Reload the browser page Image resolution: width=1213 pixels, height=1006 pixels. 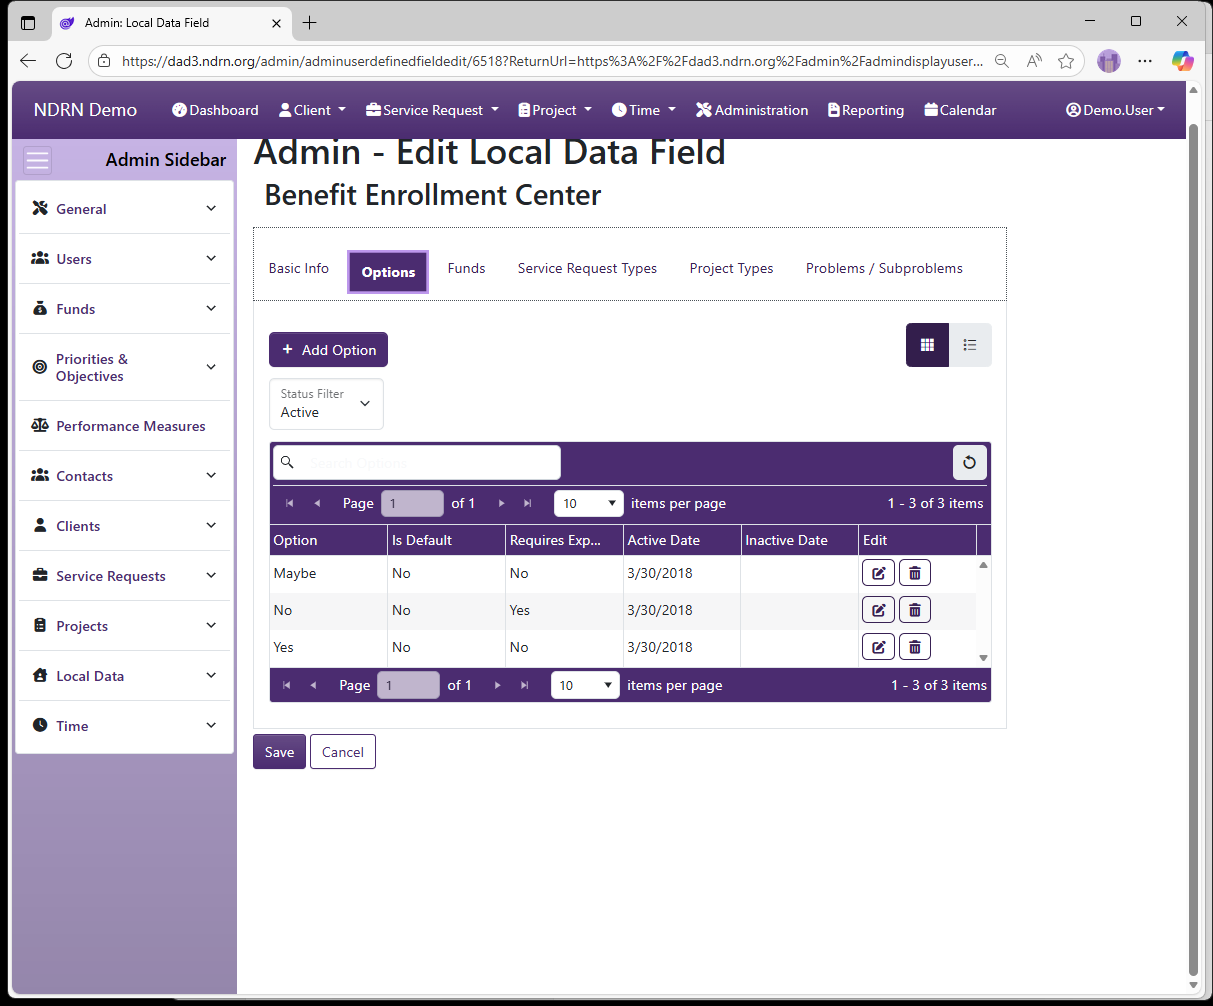(x=64, y=61)
